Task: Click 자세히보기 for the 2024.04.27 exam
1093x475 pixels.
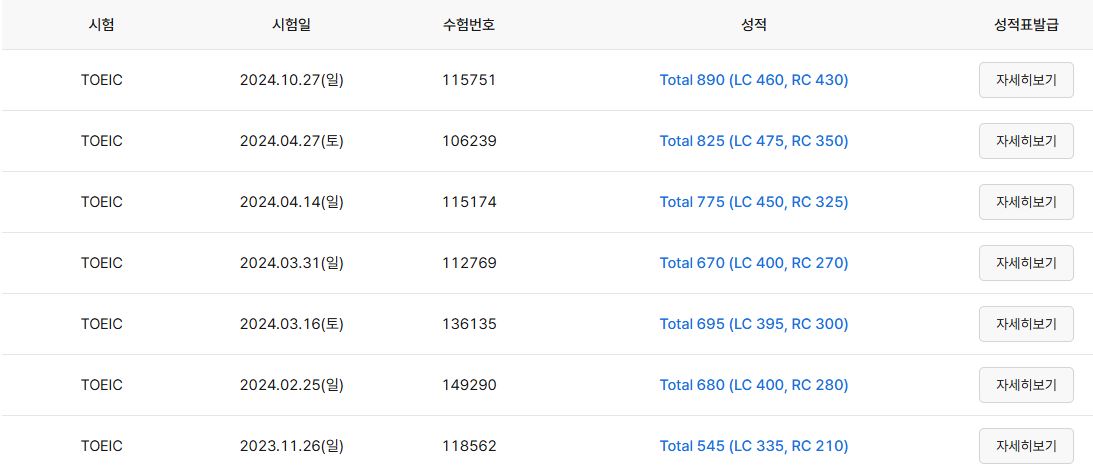Action: pyautogui.click(x=1026, y=141)
